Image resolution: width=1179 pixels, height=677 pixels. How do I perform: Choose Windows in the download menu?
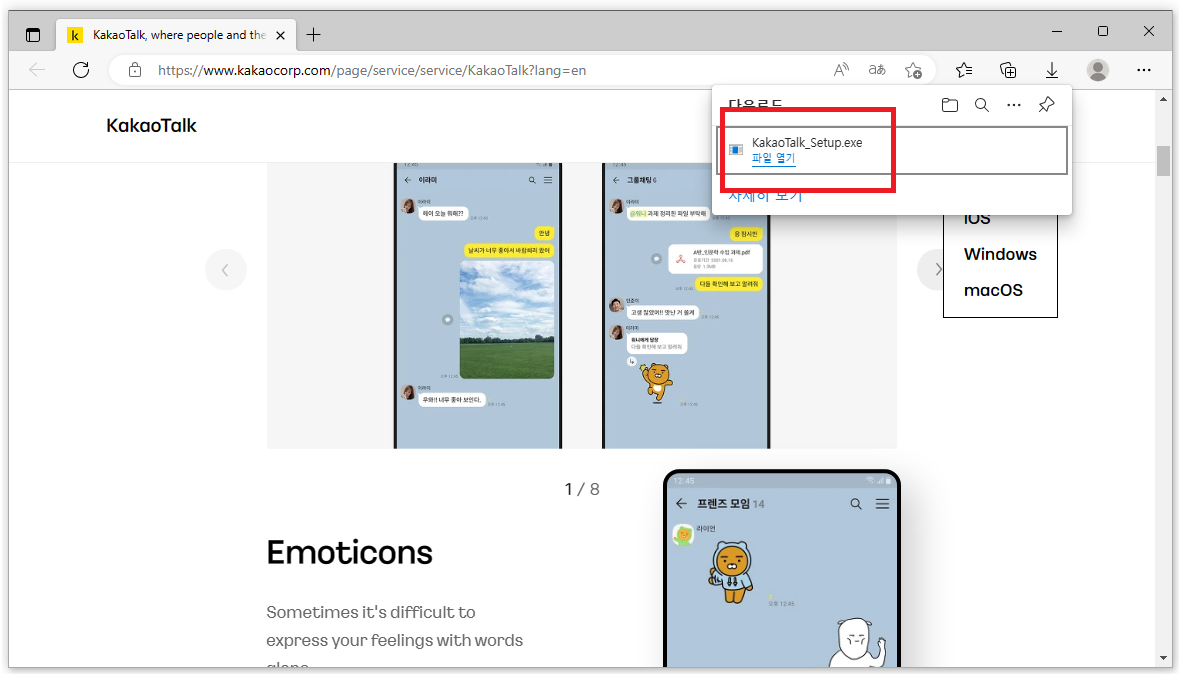pyautogui.click(x=1000, y=254)
